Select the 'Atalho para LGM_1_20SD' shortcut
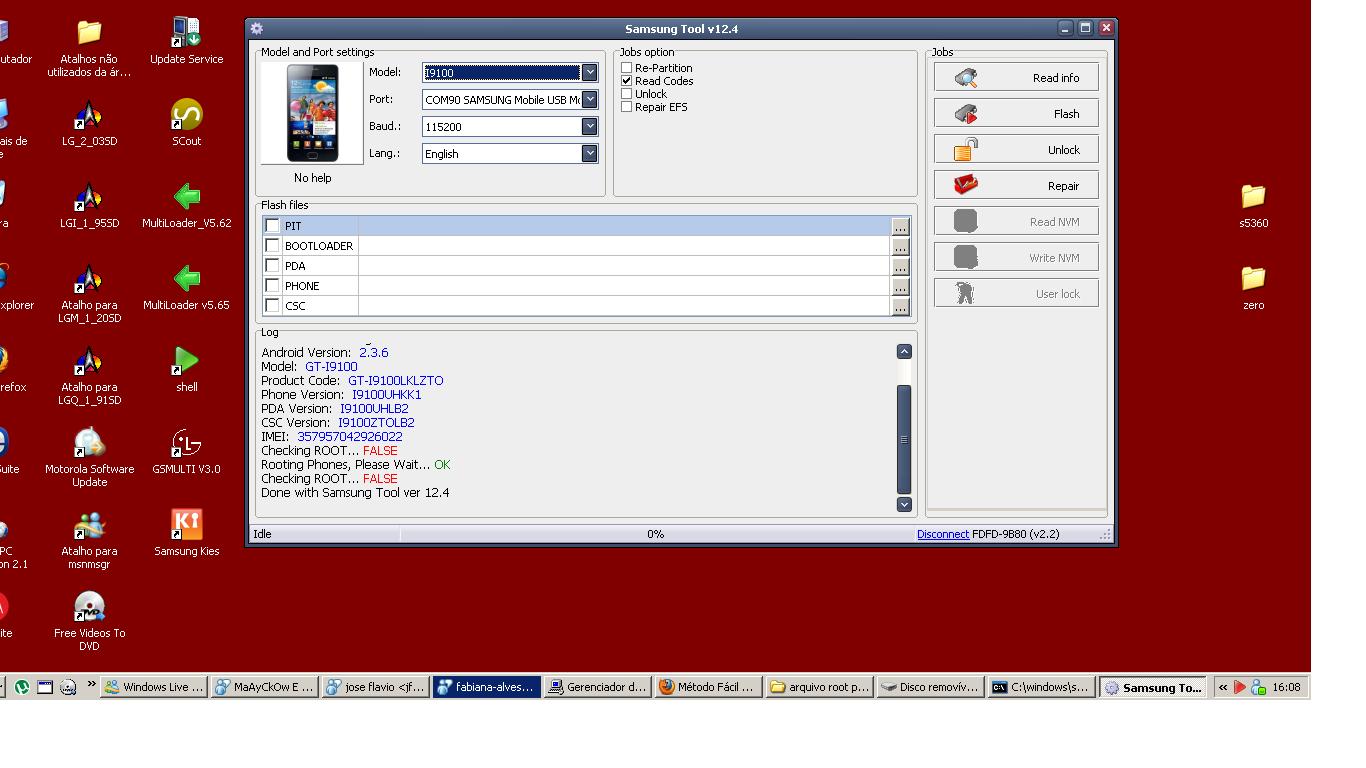This screenshot has height=768, width=1366. 89,293
